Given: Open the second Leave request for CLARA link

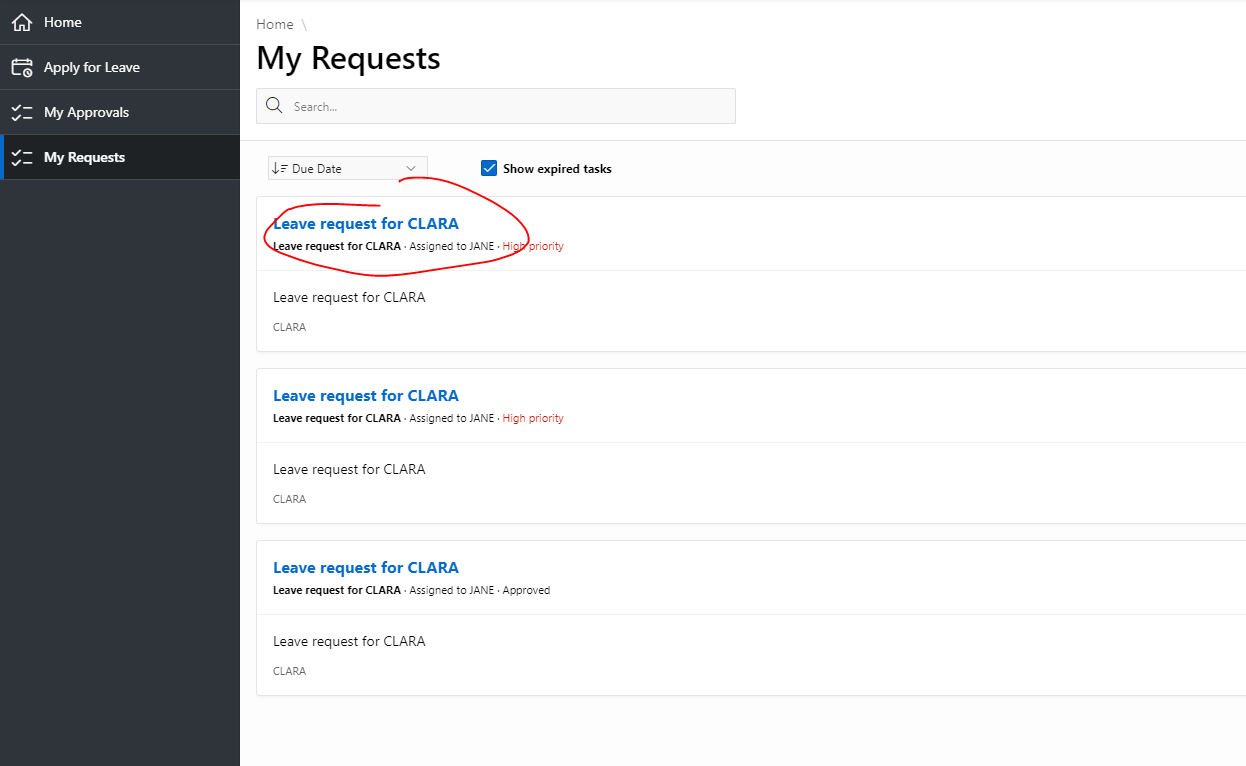Looking at the screenshot, I should click(366, 396).
